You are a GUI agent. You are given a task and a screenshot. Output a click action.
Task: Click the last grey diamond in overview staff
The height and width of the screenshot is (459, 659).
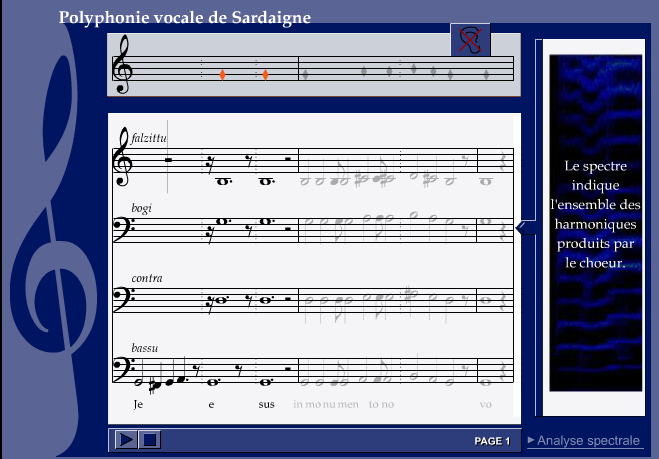click(x=486, y=75)
